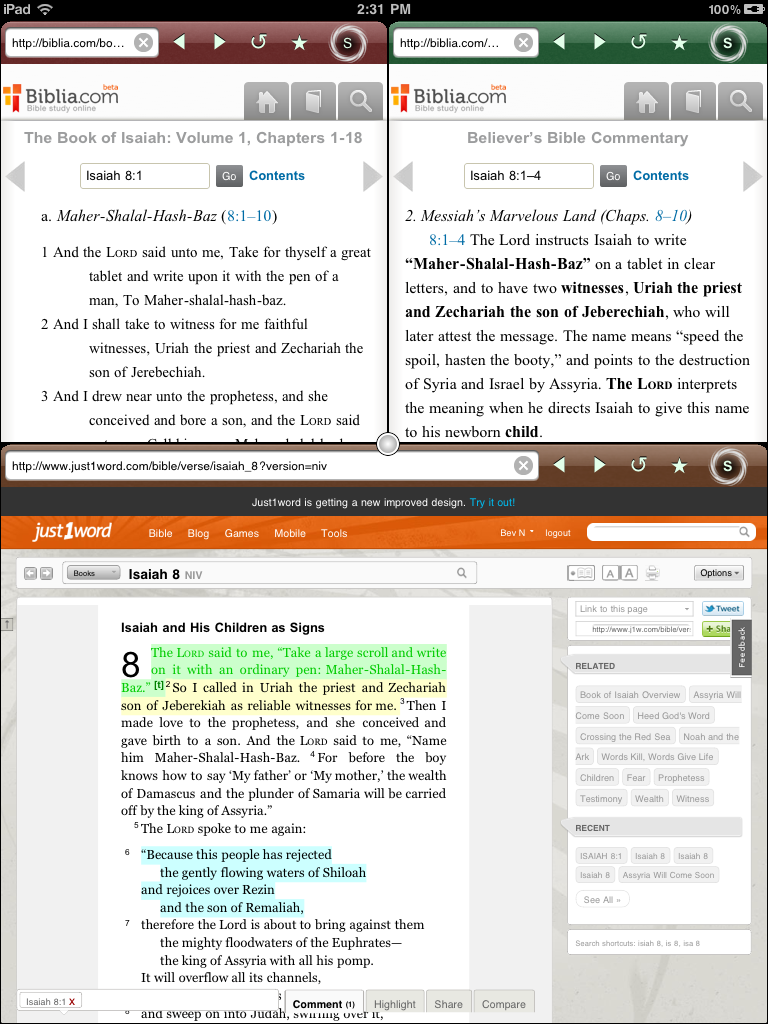
Task: Go back in the top-right browser pane
Action: tap(559, 42)
